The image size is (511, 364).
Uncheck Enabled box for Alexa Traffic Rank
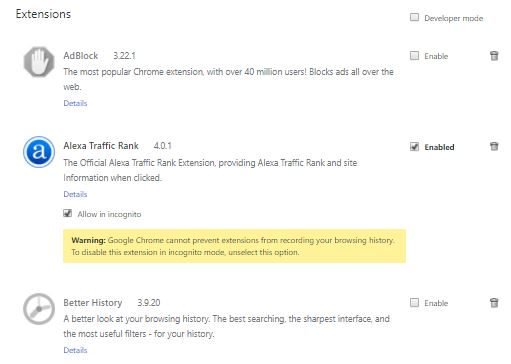(414, 146)
